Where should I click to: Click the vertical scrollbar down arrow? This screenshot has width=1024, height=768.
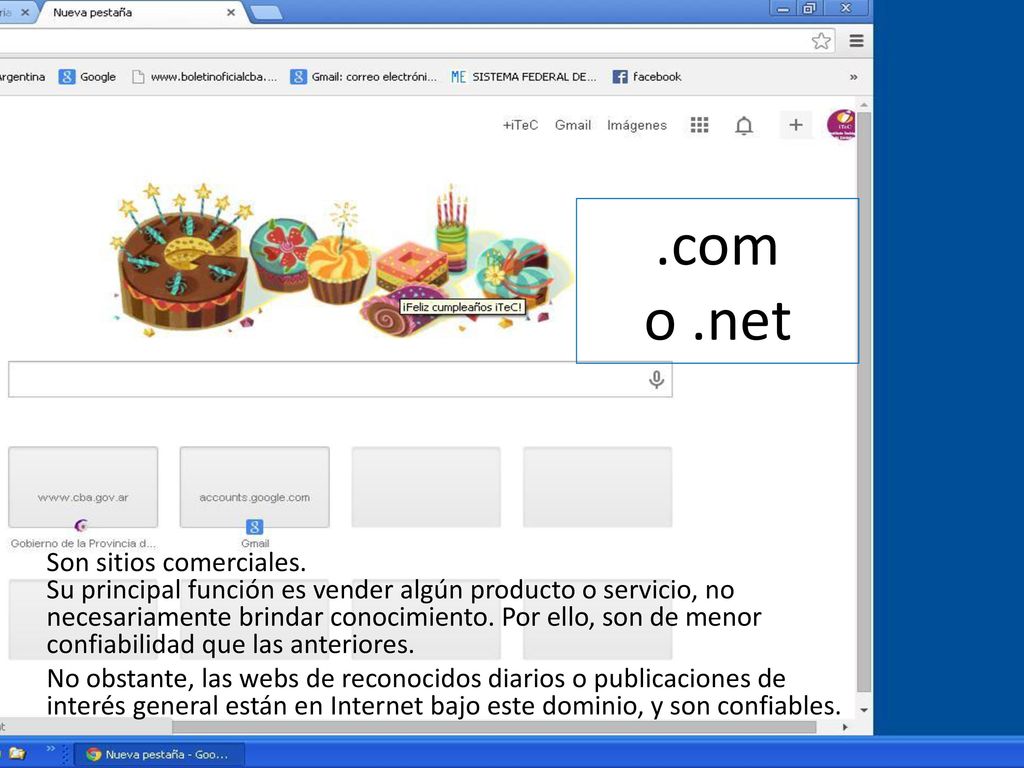pyautogui.click(x=864, y=710)
